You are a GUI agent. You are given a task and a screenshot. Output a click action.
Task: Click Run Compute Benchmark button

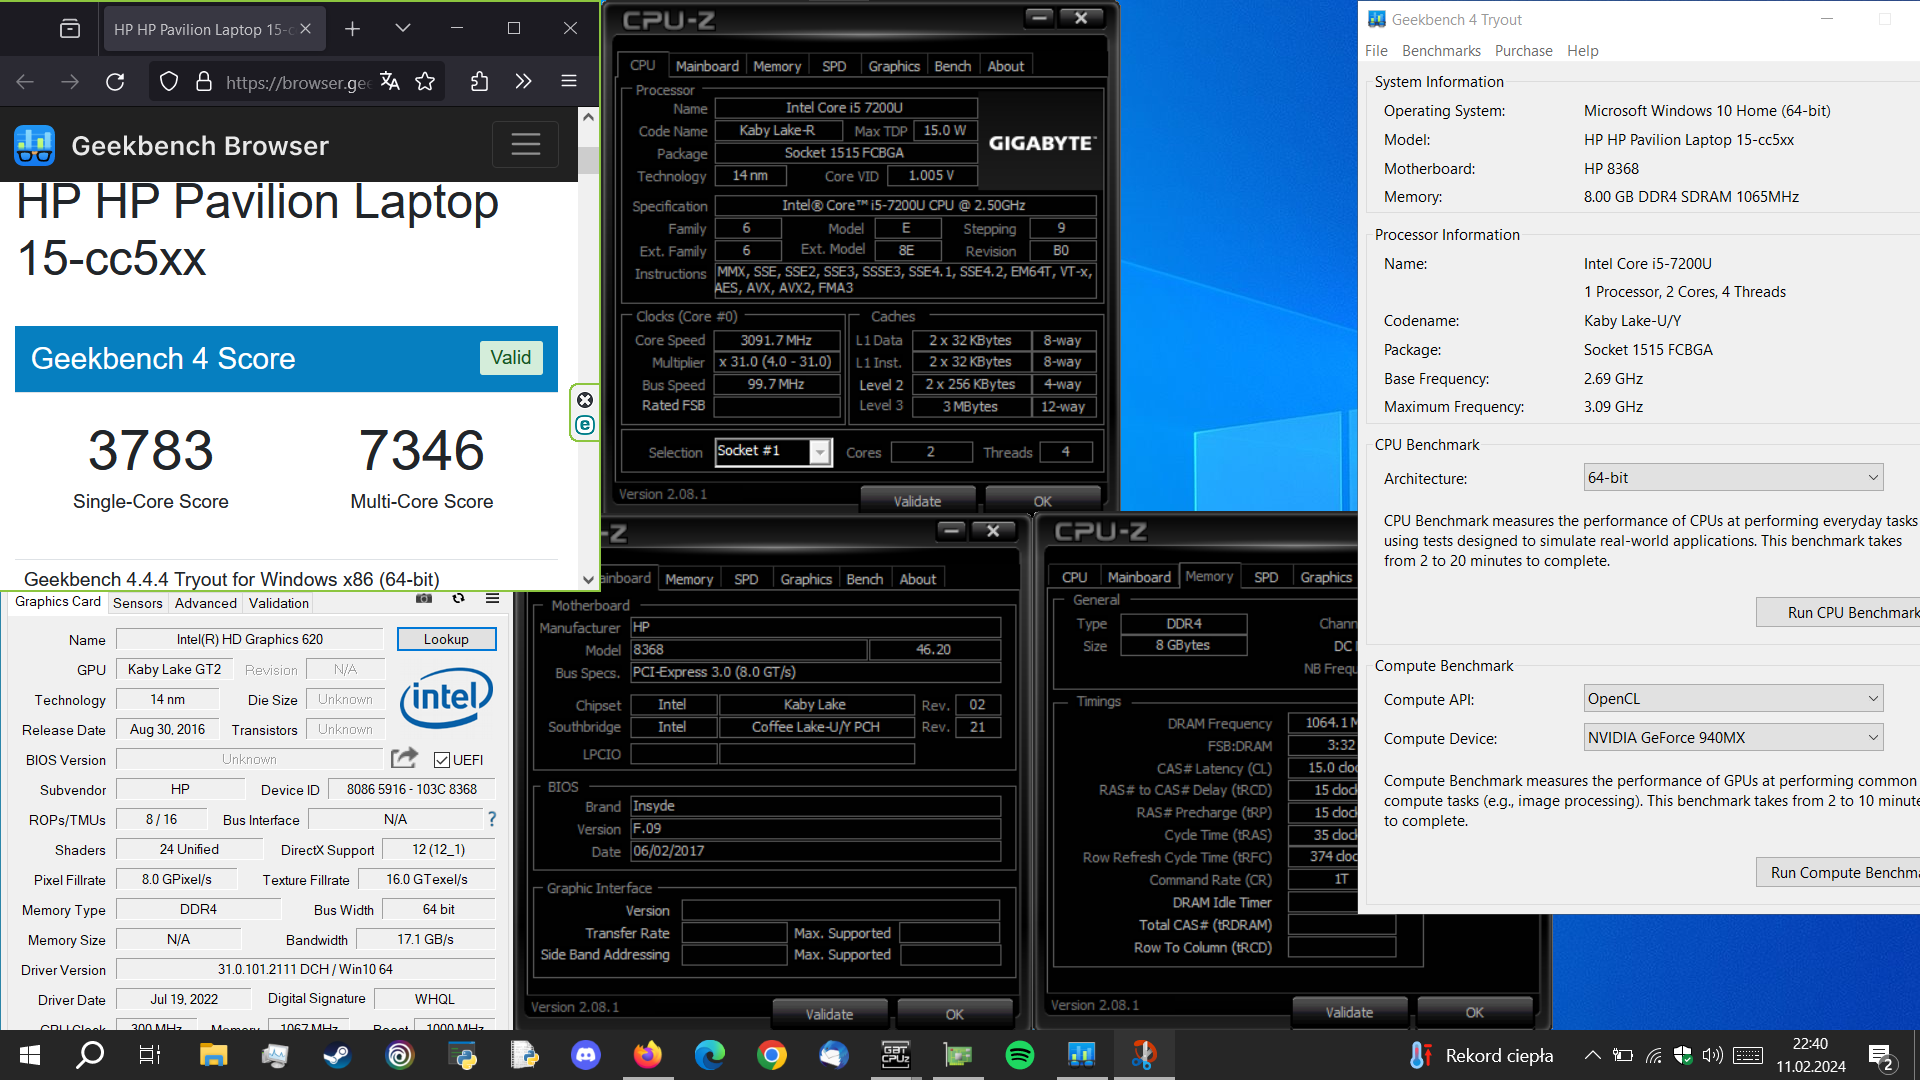coord(1840,873)
